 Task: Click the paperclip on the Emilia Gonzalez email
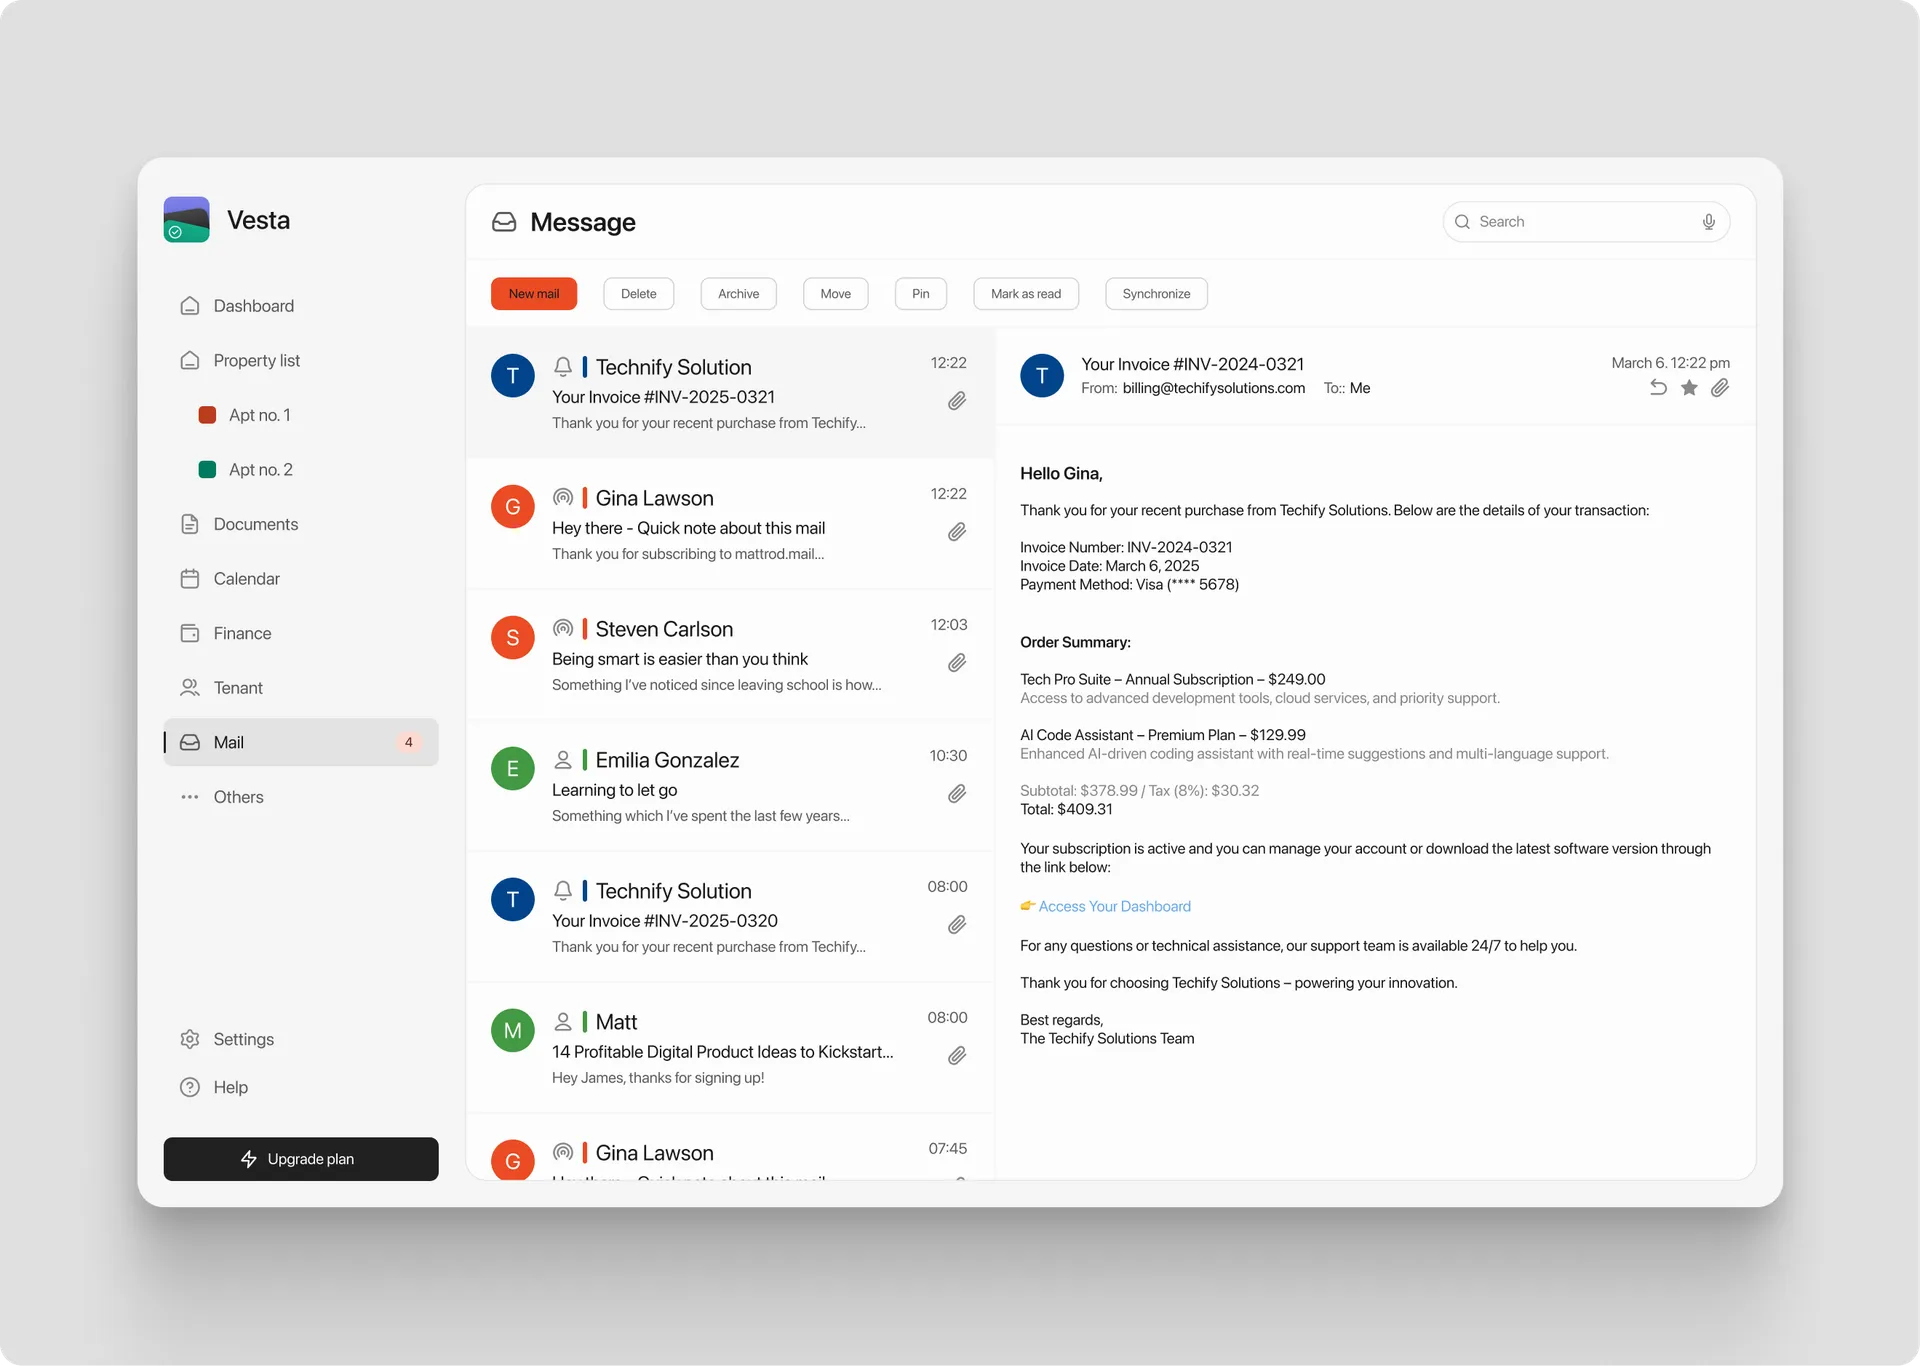[957, 794]
